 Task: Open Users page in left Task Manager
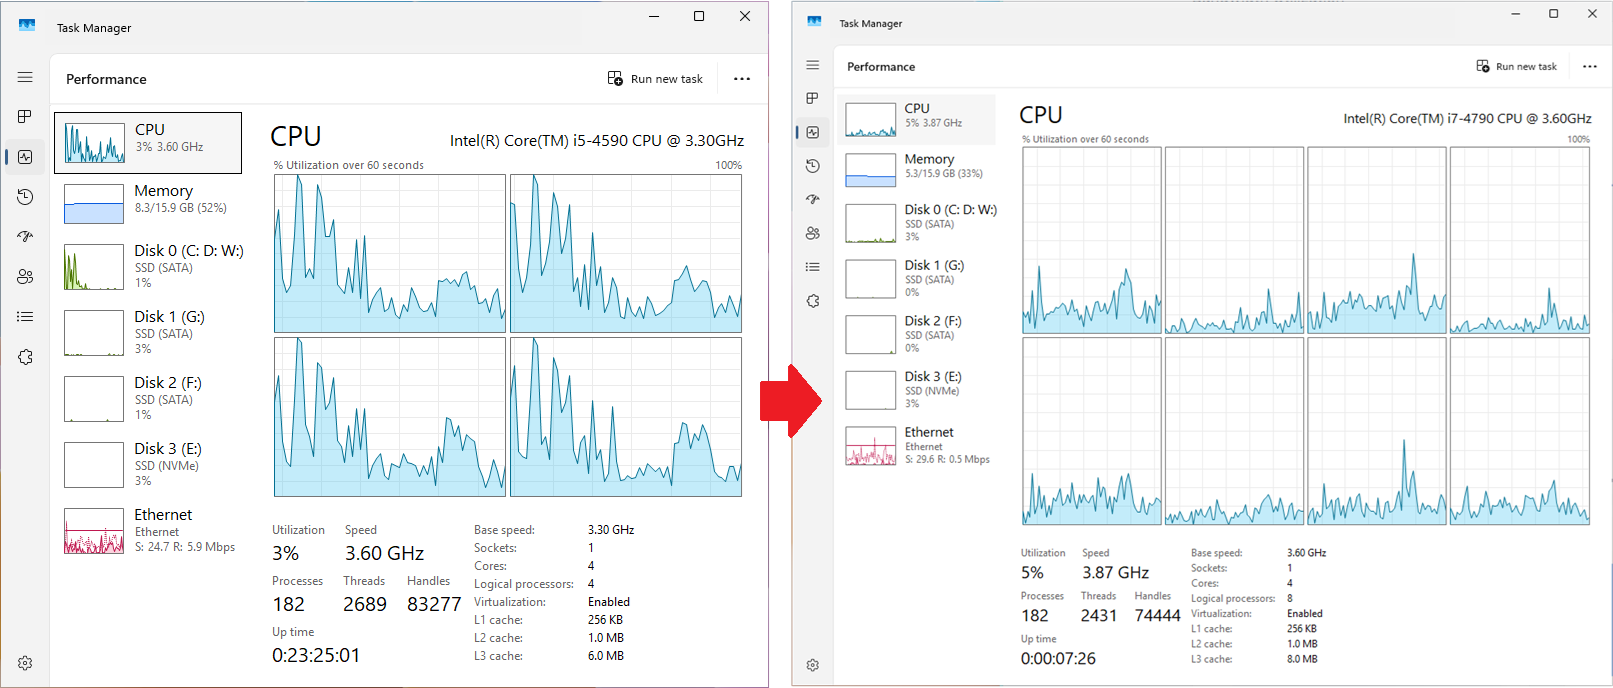(25, 277)
